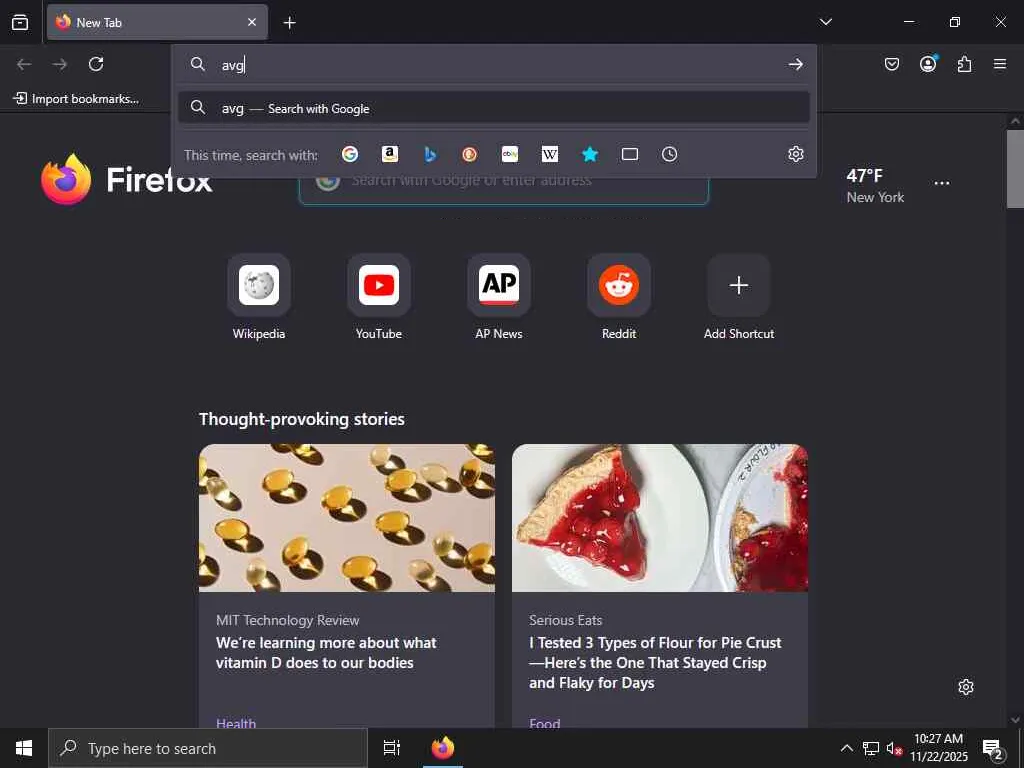Screen dimensions: 1024x768
Task: Search this time with Amazon icon
Action: [390, 154]
